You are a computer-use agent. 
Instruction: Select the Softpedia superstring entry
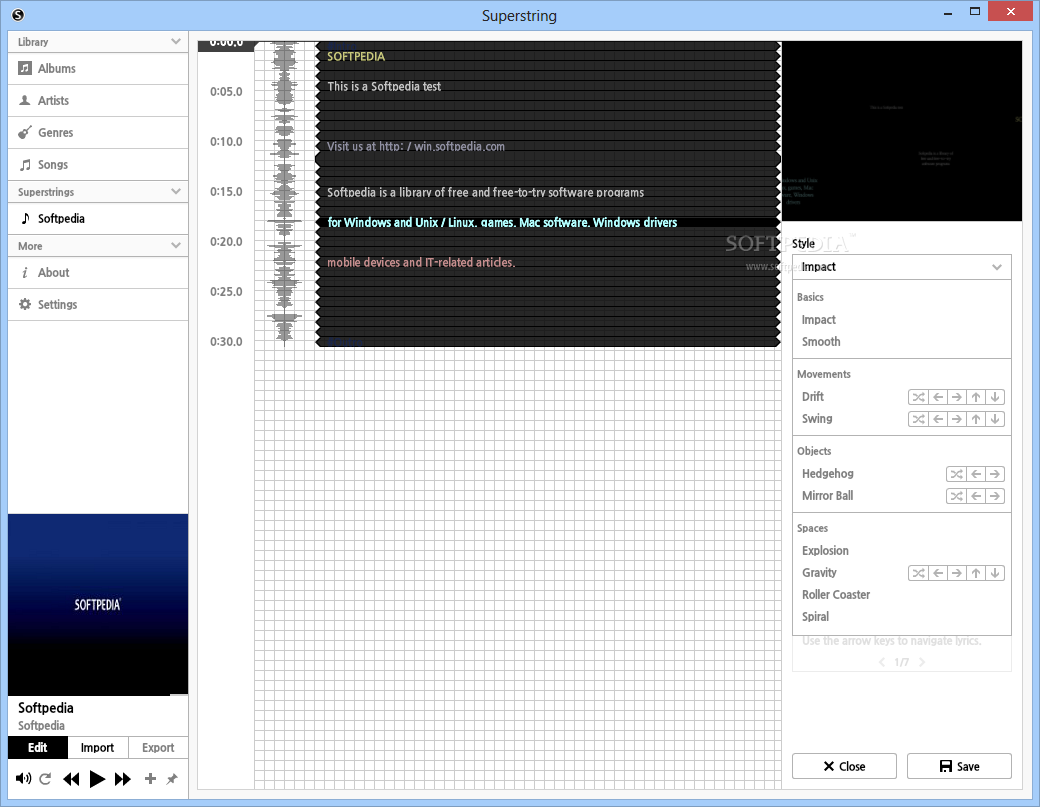(x=98, y=218)
